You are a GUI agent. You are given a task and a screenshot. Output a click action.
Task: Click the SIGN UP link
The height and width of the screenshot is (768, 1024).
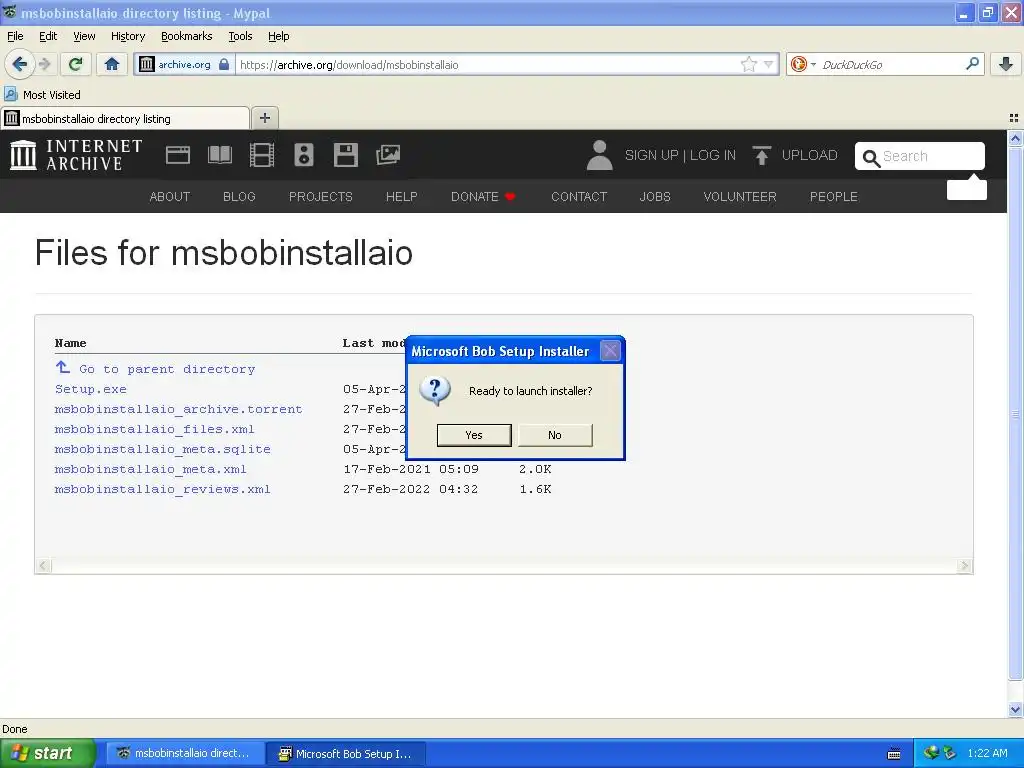click(x=651, y=155)
